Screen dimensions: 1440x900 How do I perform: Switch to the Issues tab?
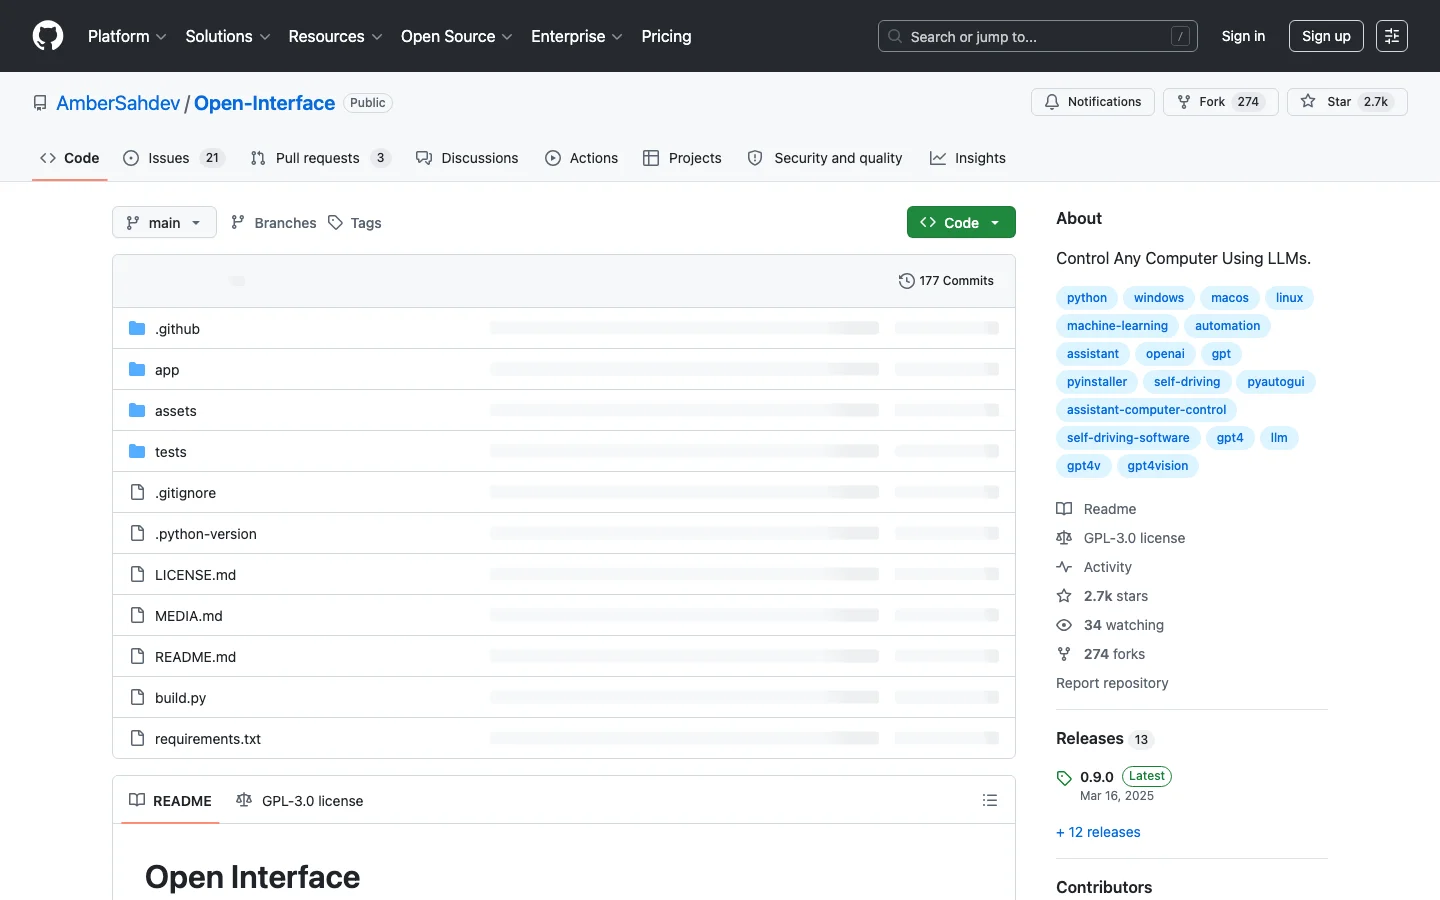[174, 158]
